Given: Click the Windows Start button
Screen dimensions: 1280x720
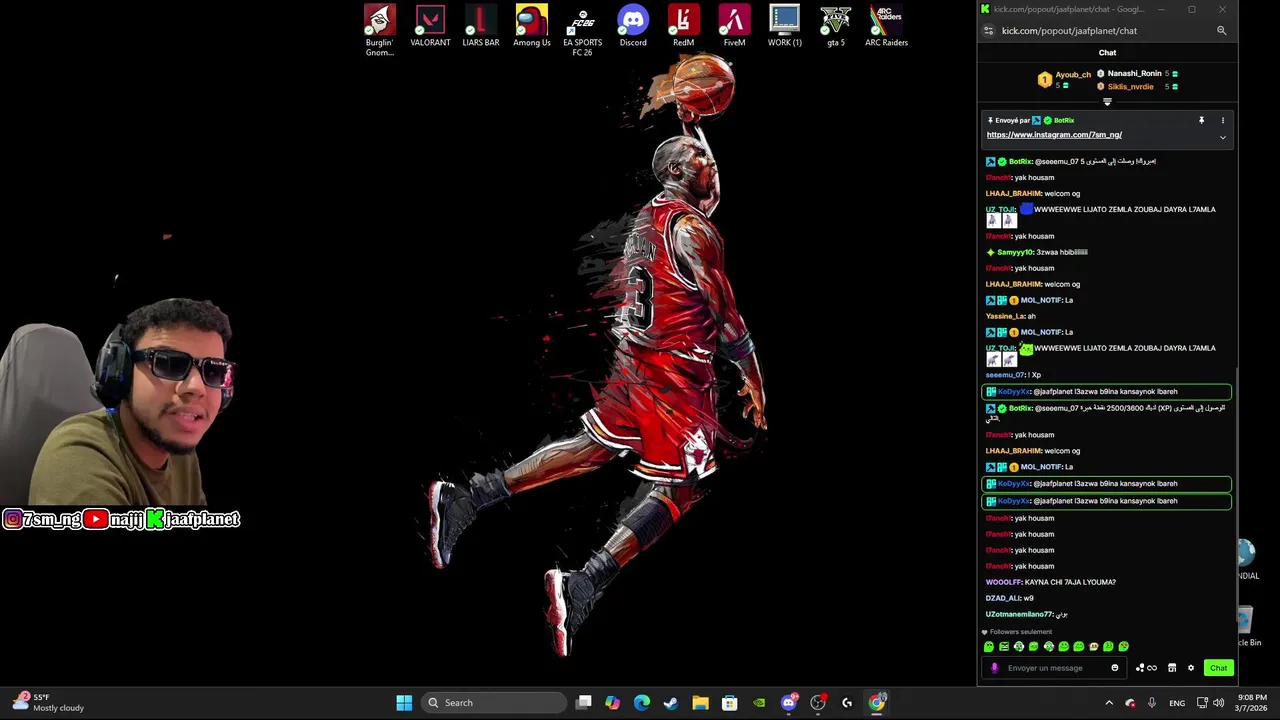Looking at the screenshot, I should (x=404, y=703).
